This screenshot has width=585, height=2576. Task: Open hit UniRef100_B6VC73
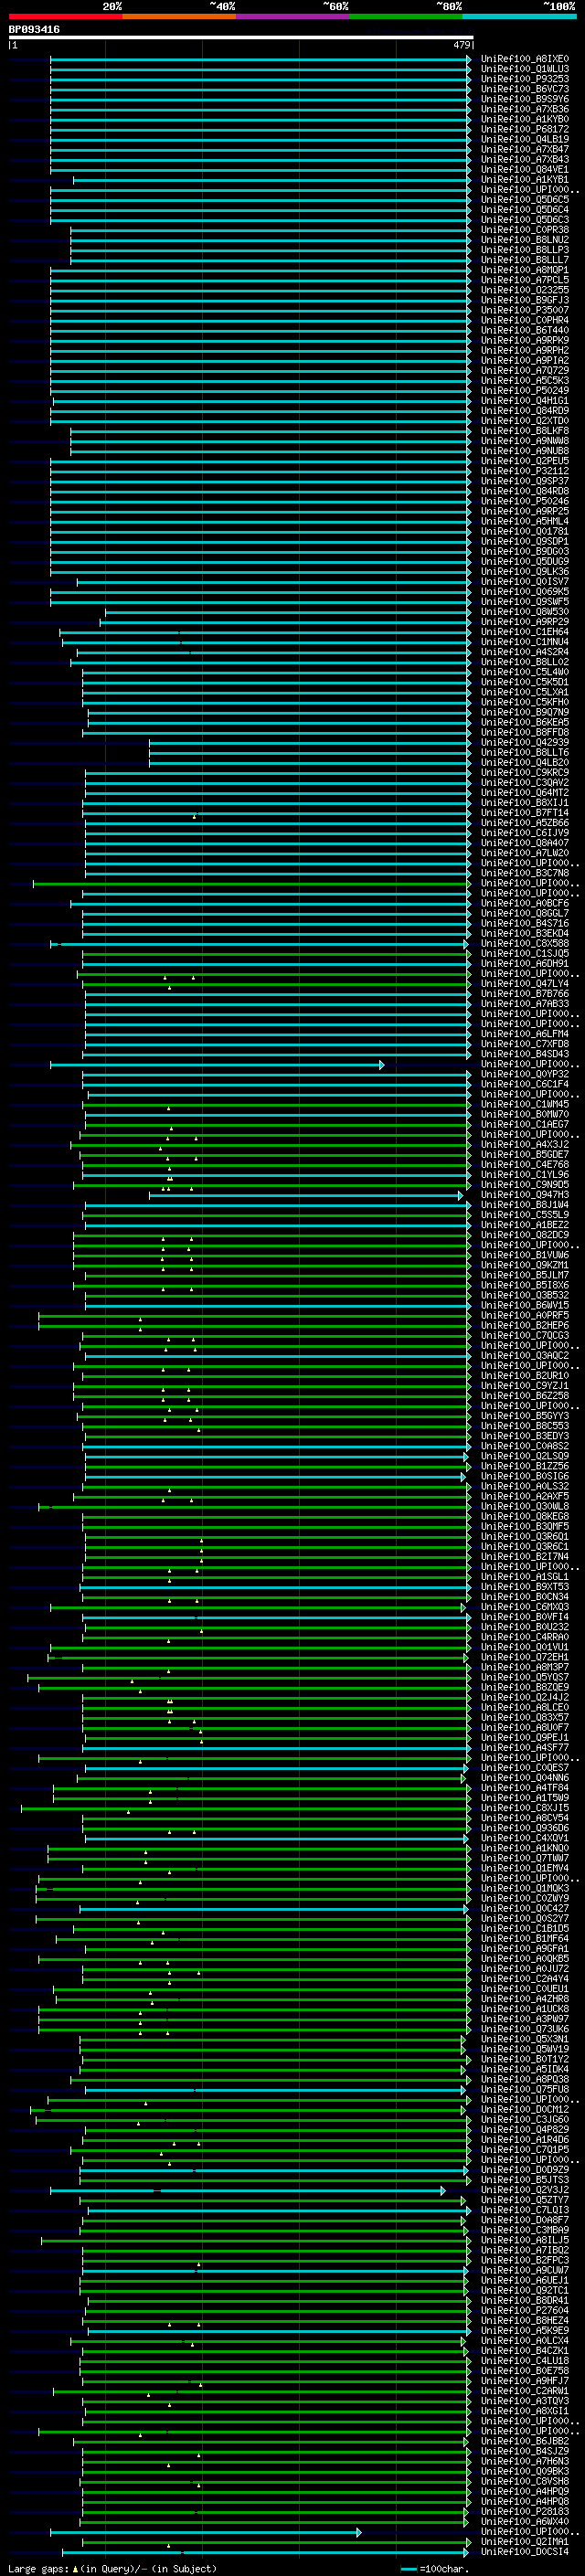tap(525, 89)
